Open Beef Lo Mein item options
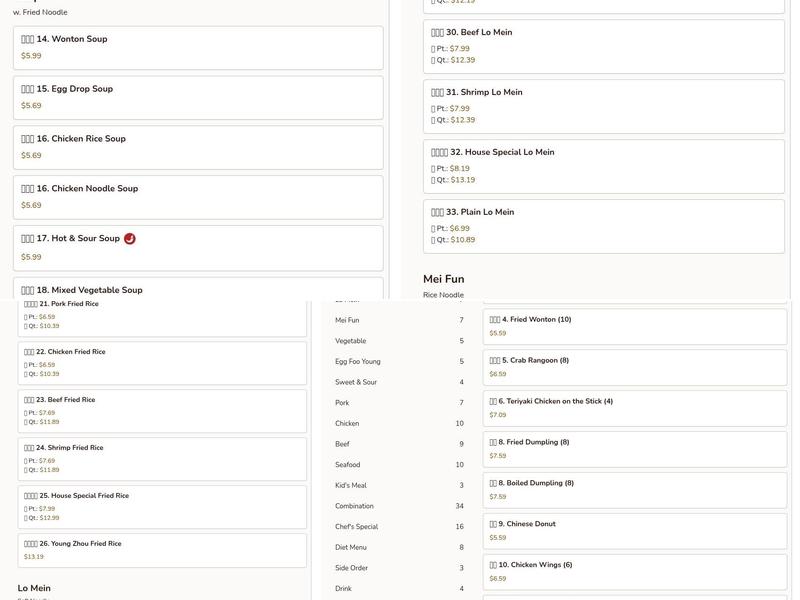The width and height of the screenshot is (800, 600). (x=604, y=46)
